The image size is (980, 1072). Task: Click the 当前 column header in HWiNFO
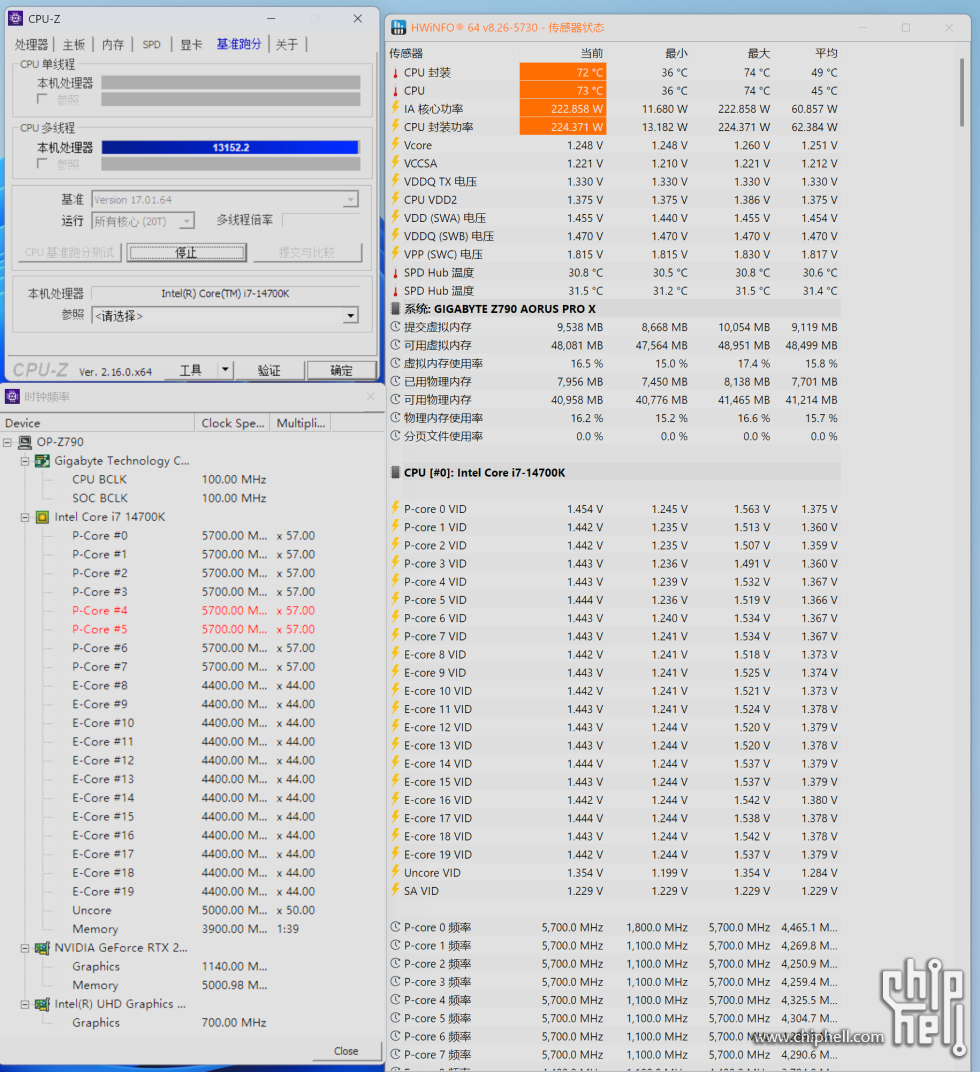point(592,53)
